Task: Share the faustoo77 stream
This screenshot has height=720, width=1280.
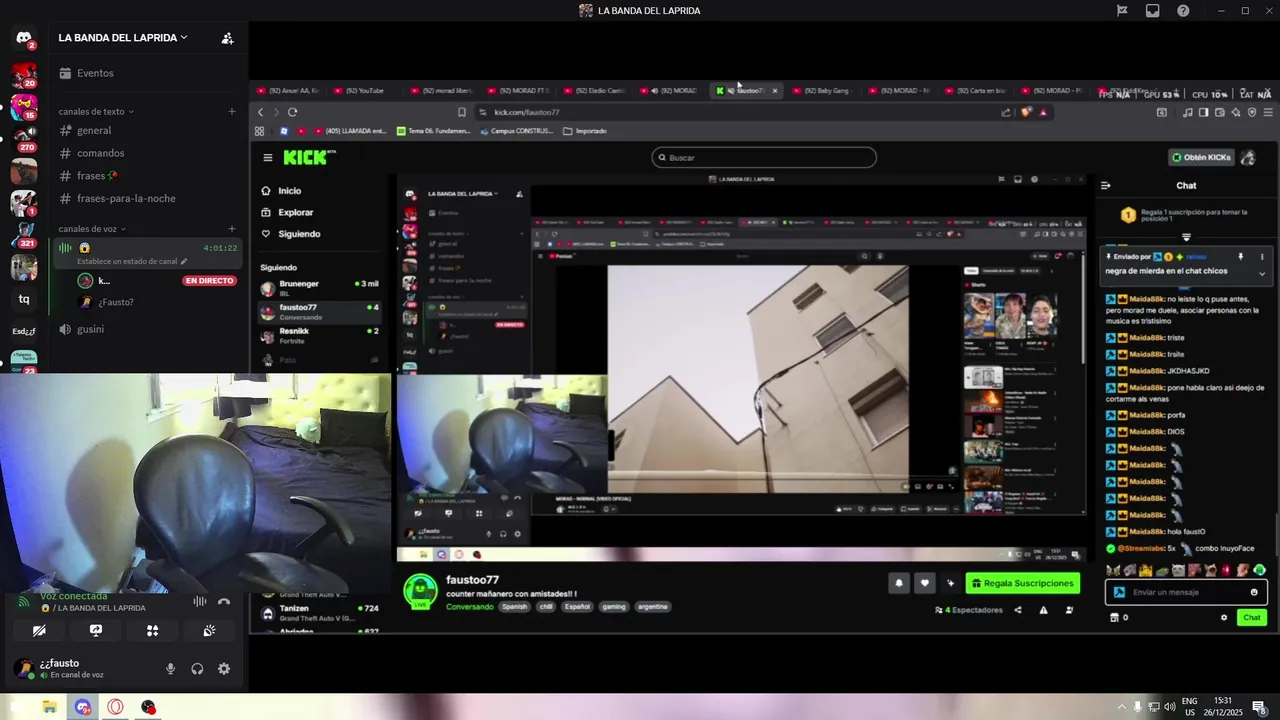Action: [x=1018, y=610]
